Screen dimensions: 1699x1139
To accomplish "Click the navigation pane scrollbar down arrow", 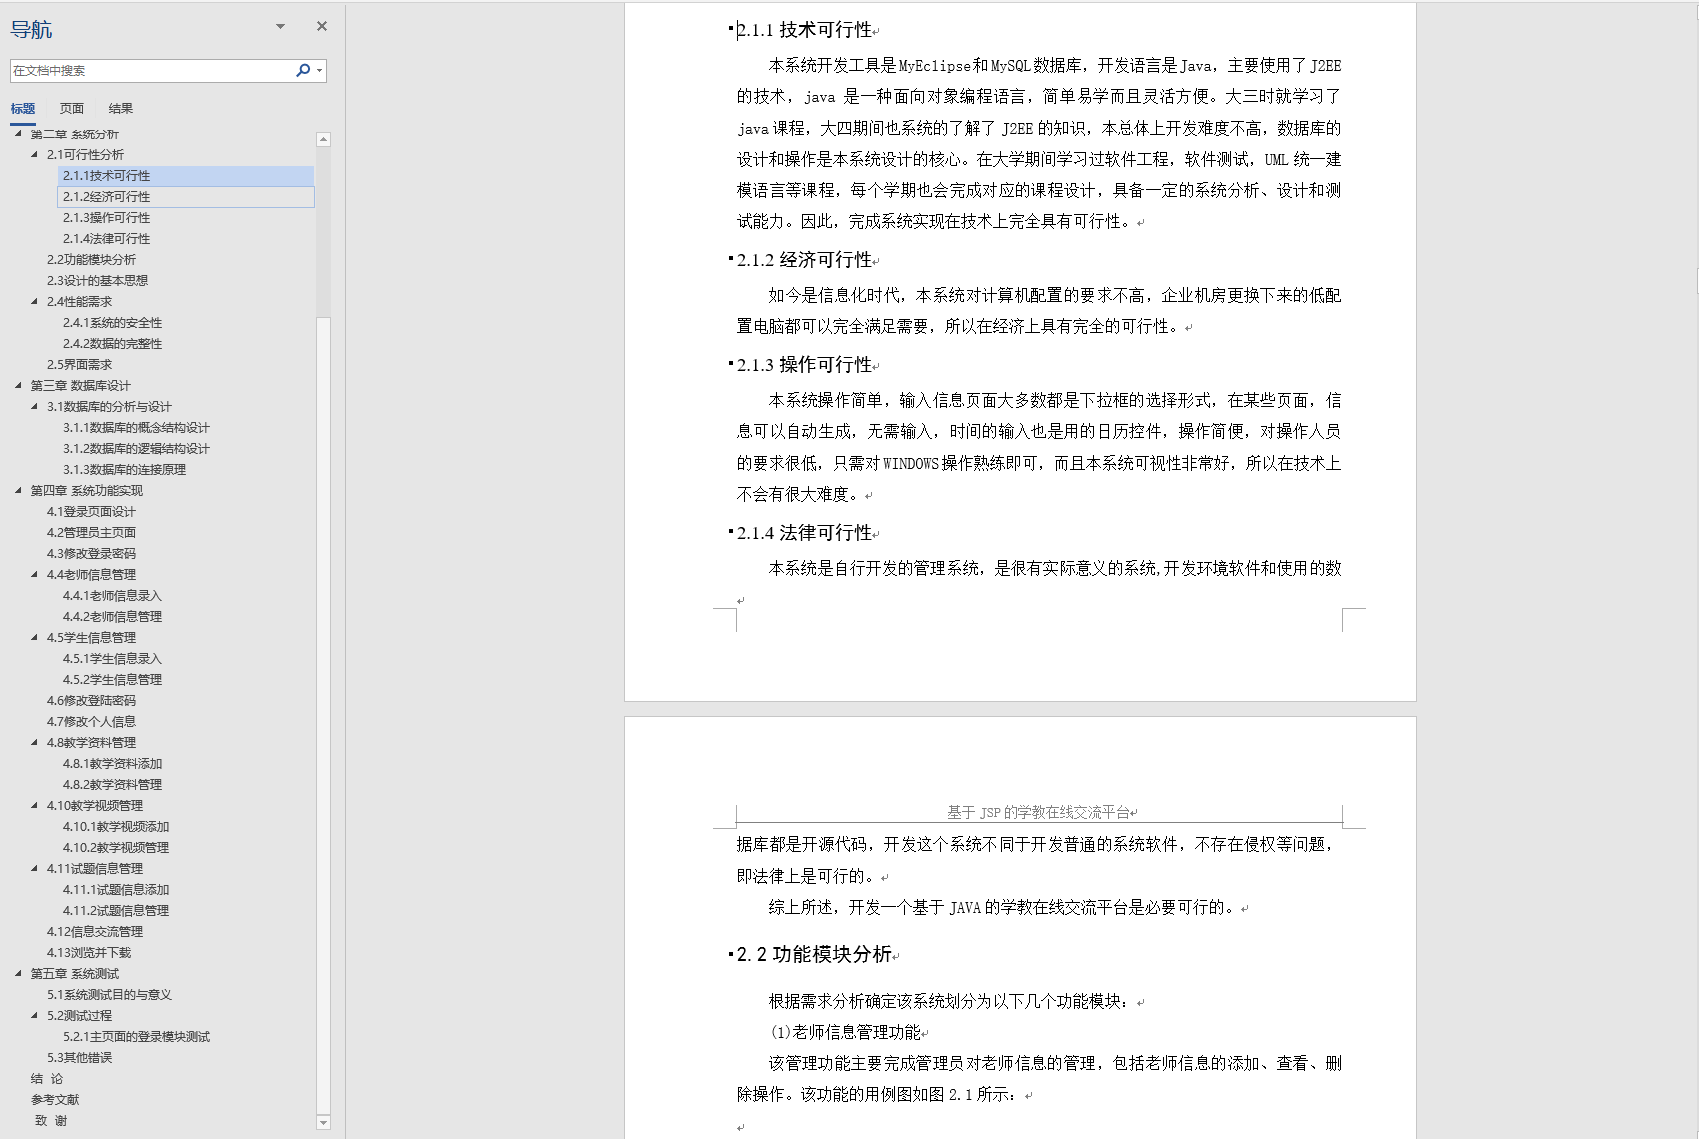I will click(x=322, y=1122).
